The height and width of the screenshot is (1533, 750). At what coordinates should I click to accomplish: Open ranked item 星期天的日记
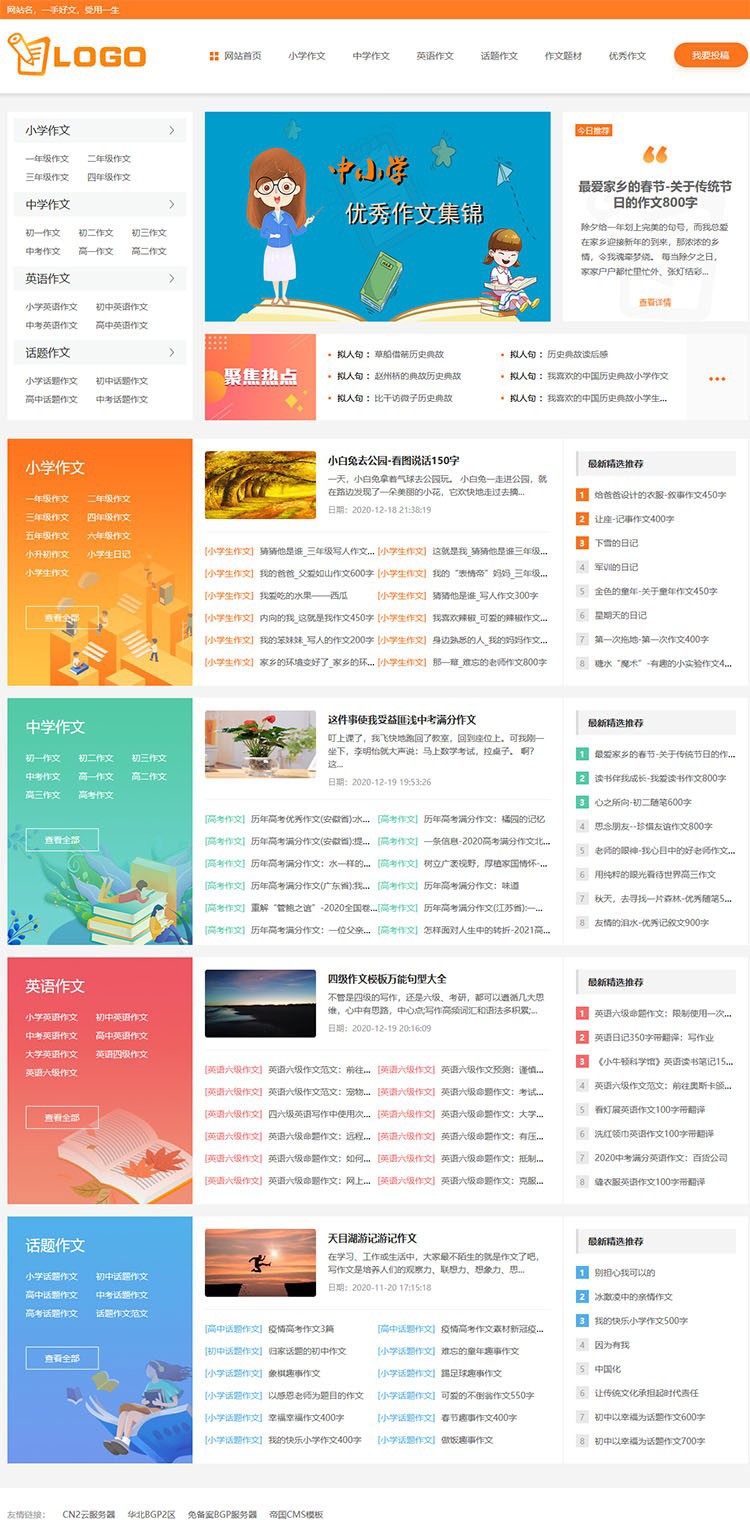(620, 615)
